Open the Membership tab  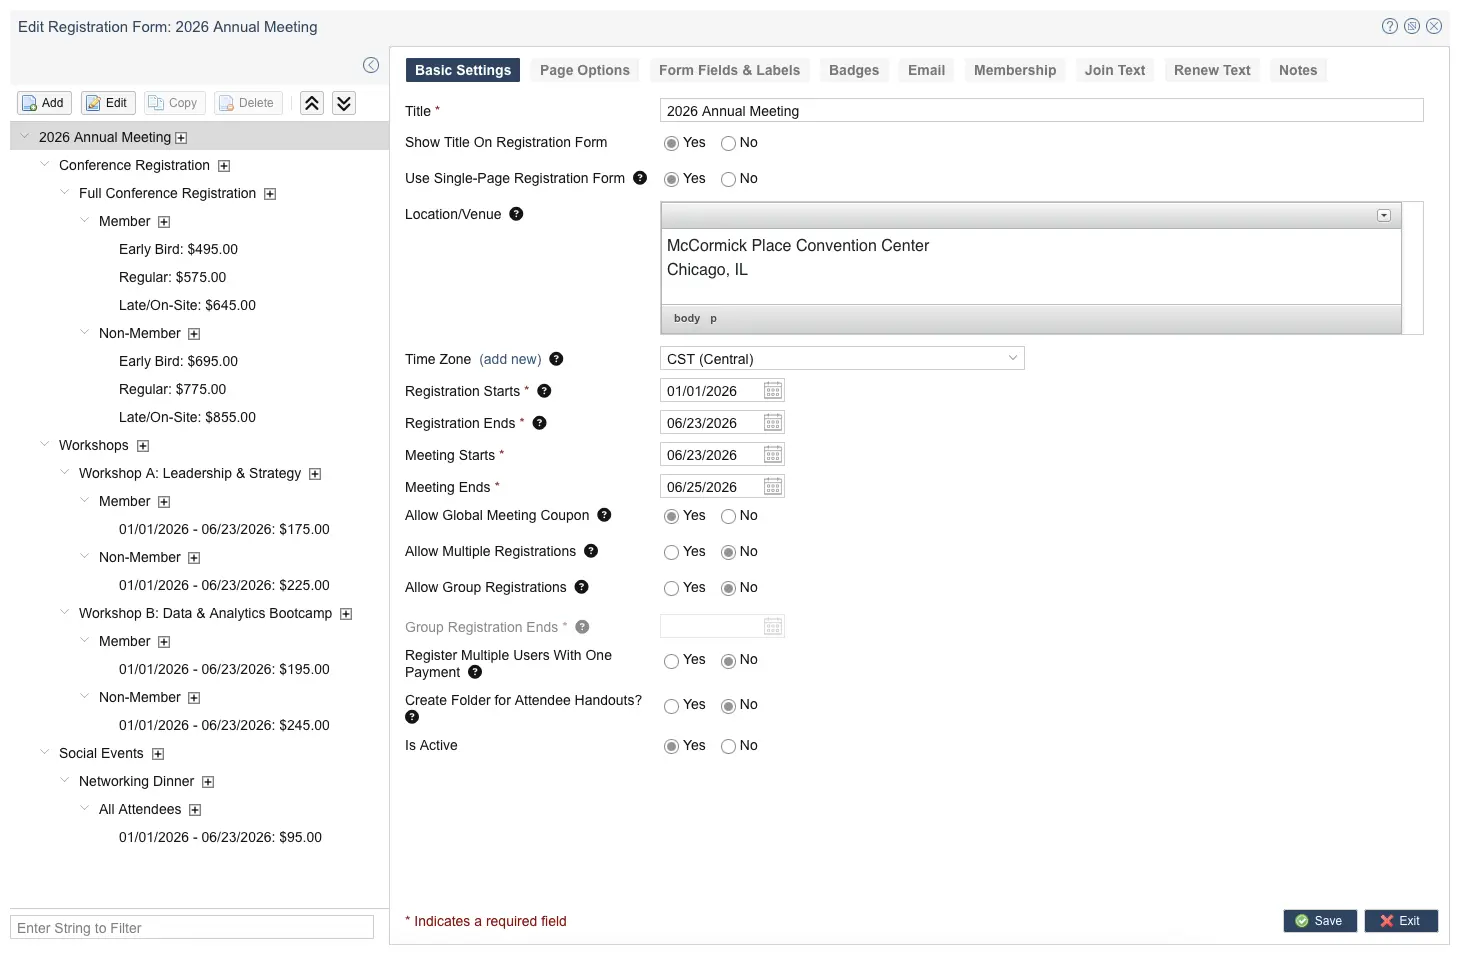coord(1014,70)
